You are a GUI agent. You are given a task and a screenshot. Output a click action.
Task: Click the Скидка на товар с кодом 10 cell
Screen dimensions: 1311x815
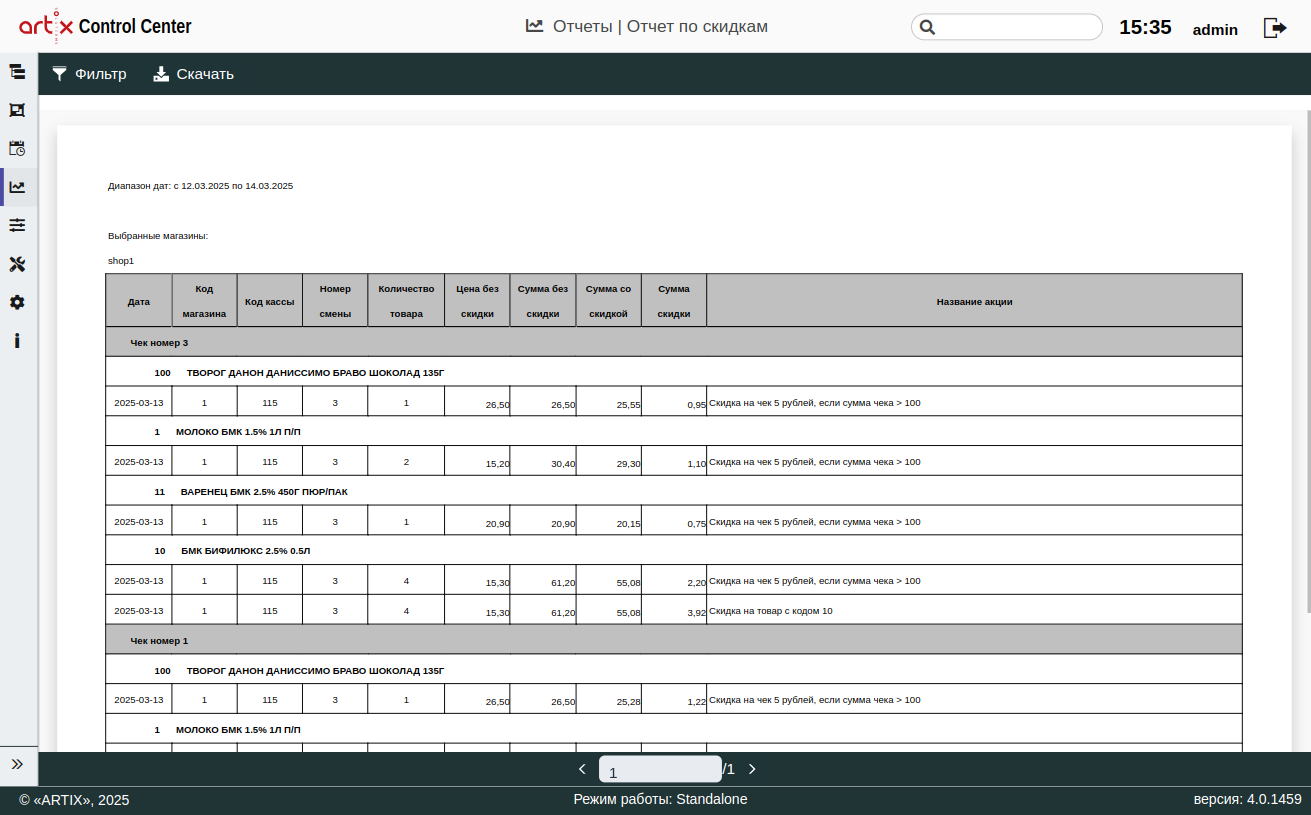point(974,610)
